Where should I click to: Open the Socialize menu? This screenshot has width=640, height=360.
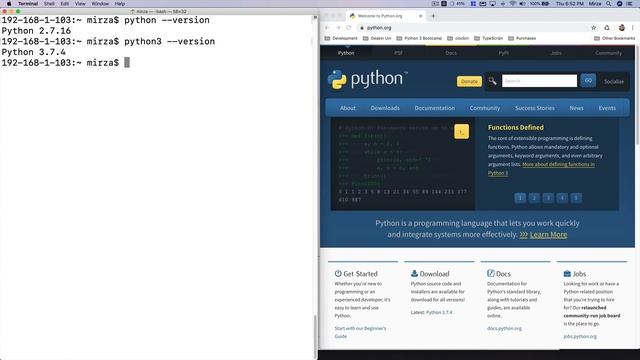coord(613,82)
